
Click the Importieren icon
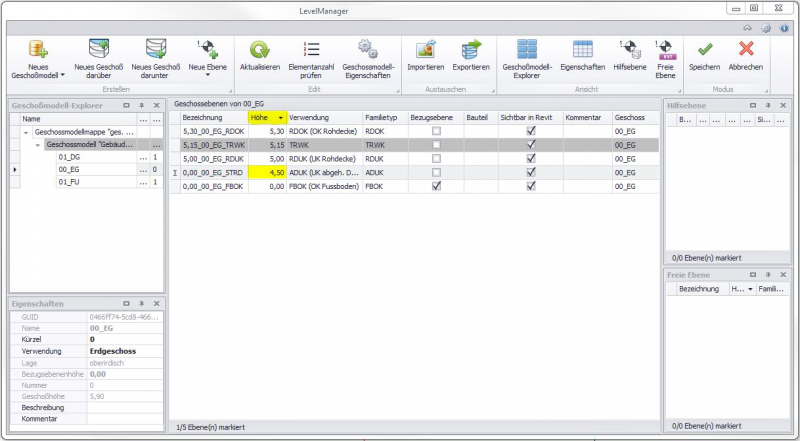tap(425, 49)
